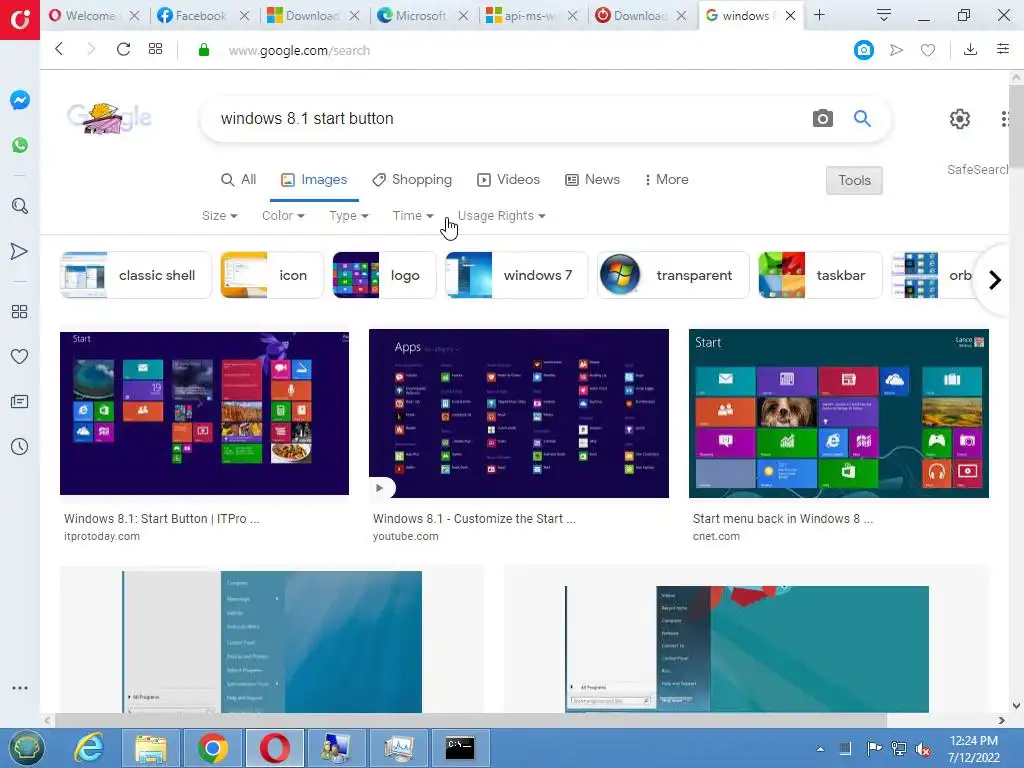Open the taskbar clock and date
Image resolution: width=1024 pixels, height=768 pixels.
[x=974, y=749]
